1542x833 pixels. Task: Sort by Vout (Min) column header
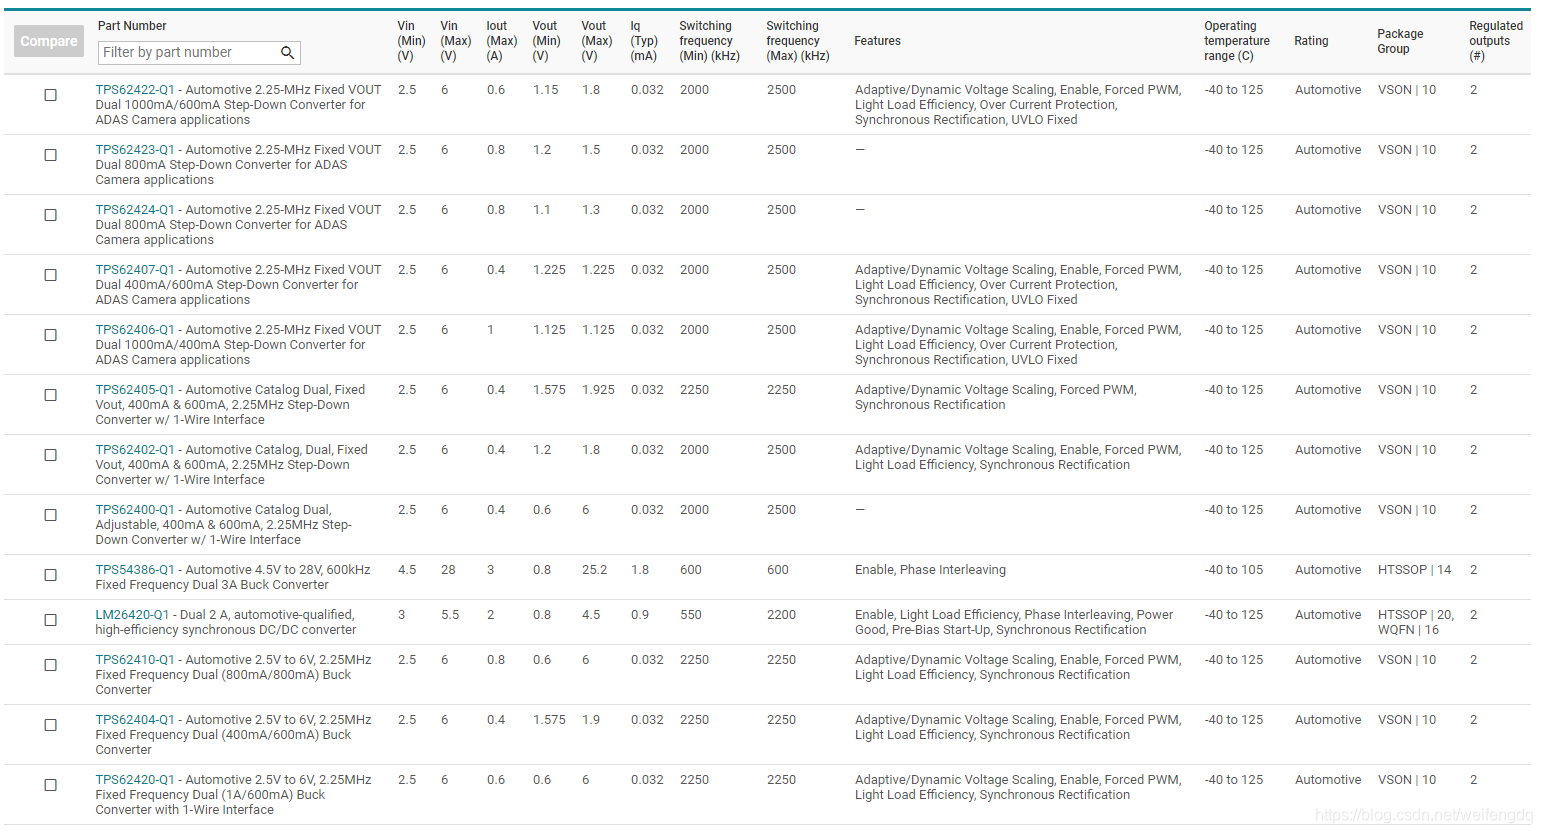coord(546,41)
